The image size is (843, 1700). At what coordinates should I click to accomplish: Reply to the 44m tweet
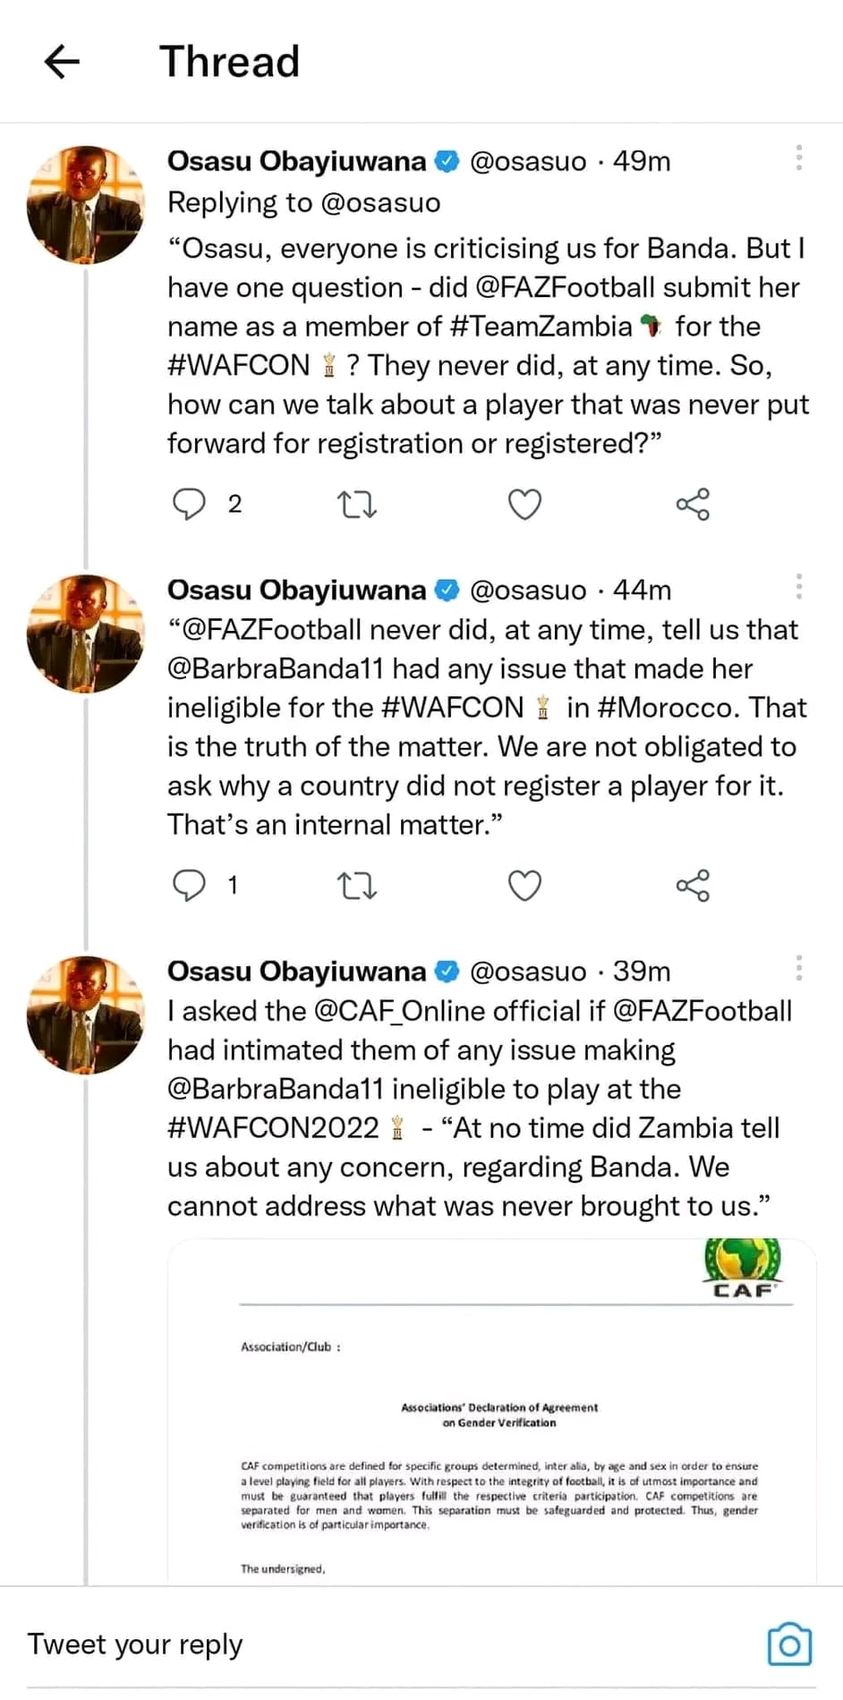tap(189, 885)
